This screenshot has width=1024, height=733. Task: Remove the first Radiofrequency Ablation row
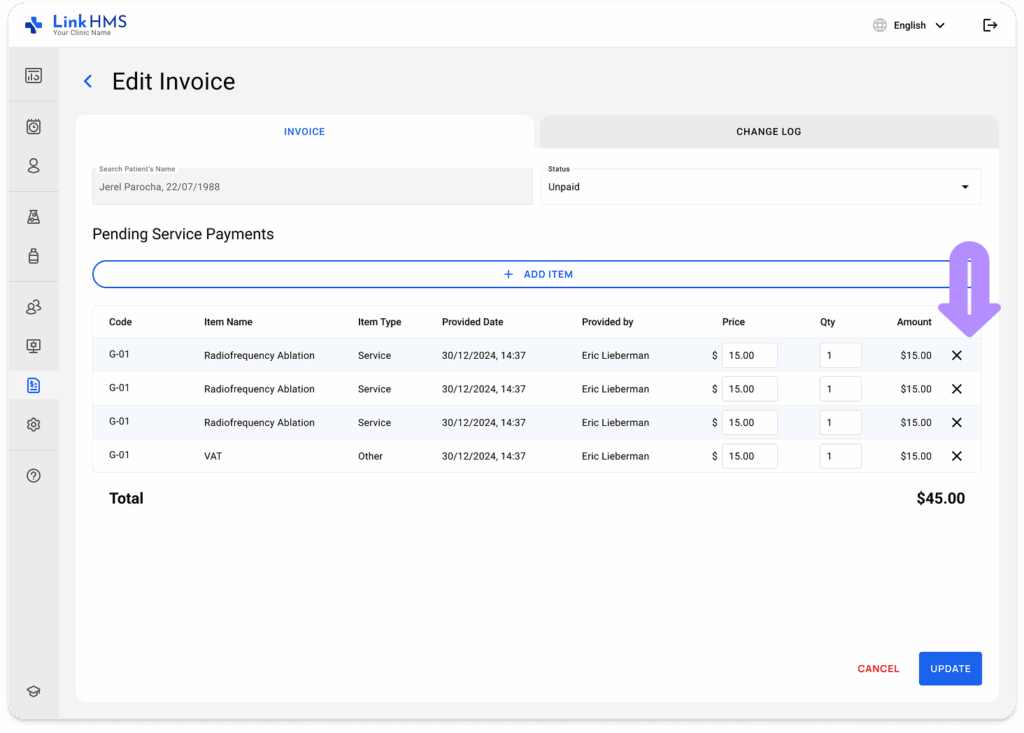957,355
